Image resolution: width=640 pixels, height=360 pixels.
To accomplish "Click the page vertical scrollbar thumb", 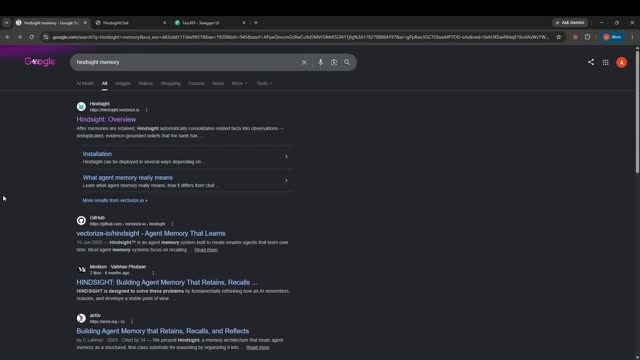I will tap(637, 111).
